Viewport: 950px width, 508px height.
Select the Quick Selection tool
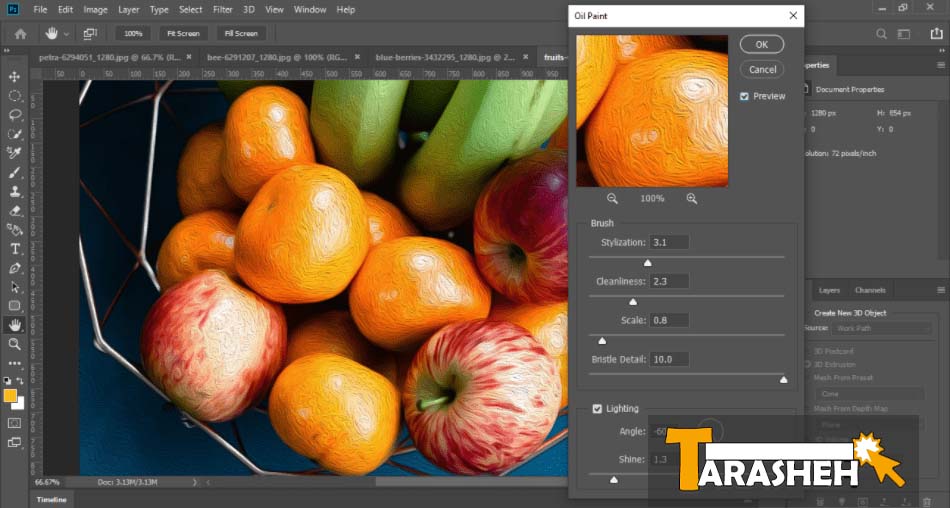click(x=15, y=134)
